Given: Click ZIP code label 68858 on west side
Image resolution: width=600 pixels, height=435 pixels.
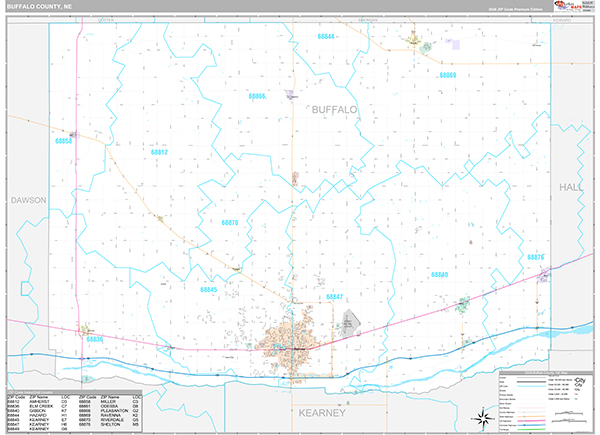Looking at the screenshot, I should (x=64, y=141).
